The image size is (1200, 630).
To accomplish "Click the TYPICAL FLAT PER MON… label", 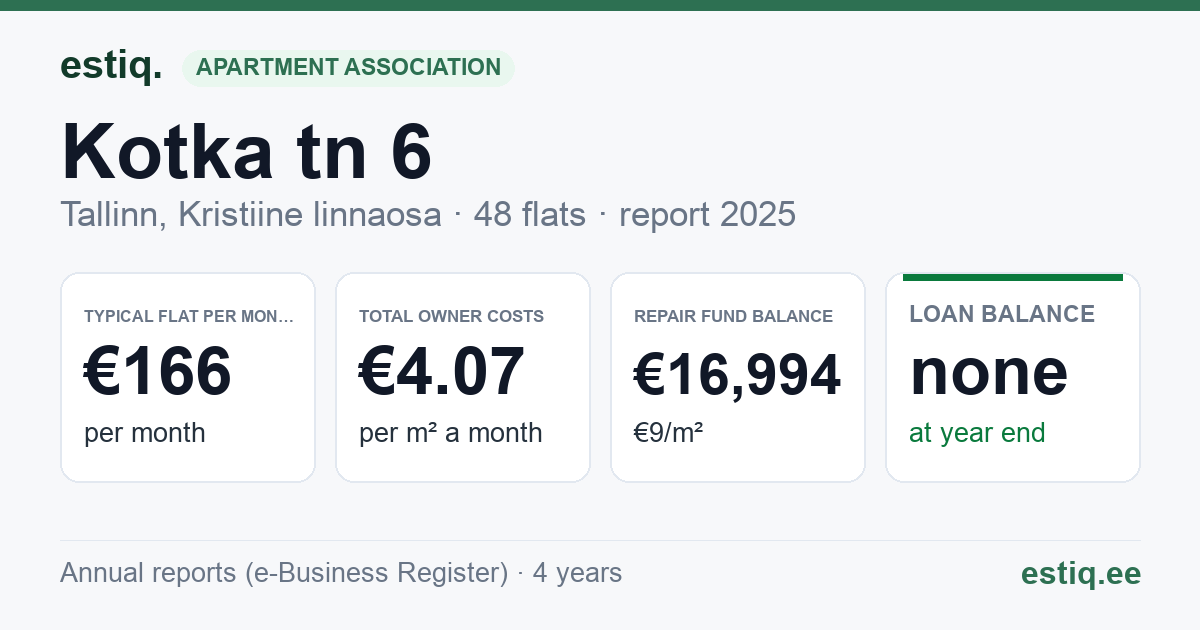I will (190, 316).
